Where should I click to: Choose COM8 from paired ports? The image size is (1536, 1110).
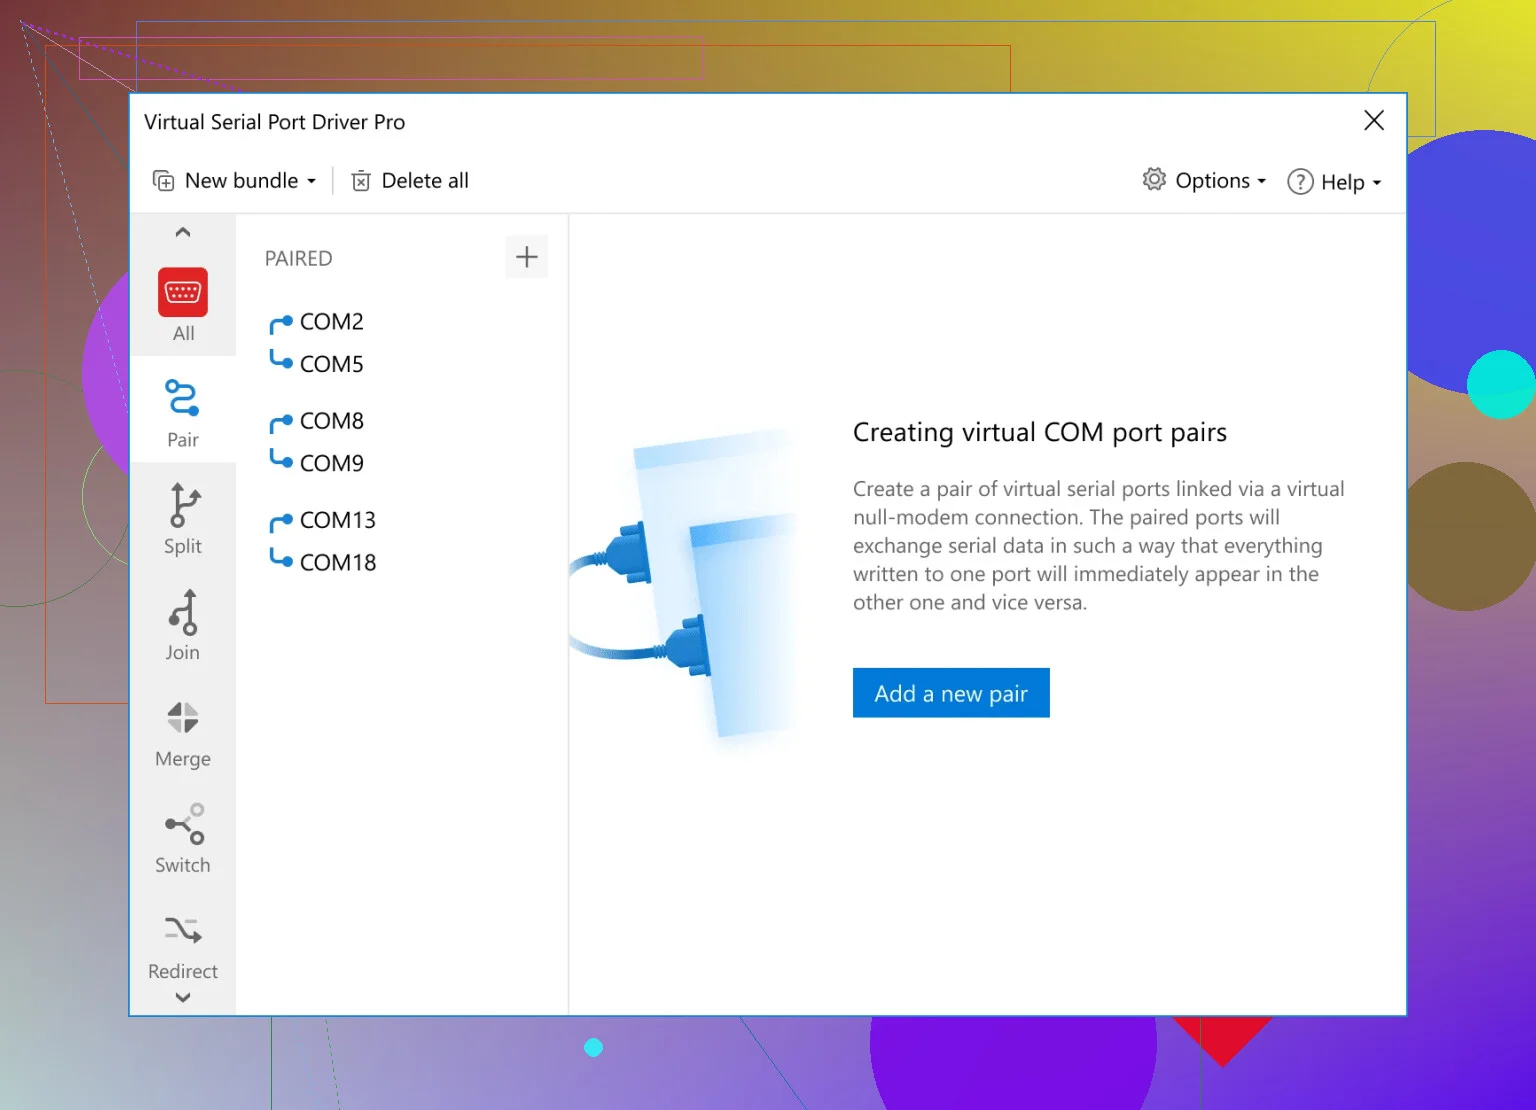[331, 421]
